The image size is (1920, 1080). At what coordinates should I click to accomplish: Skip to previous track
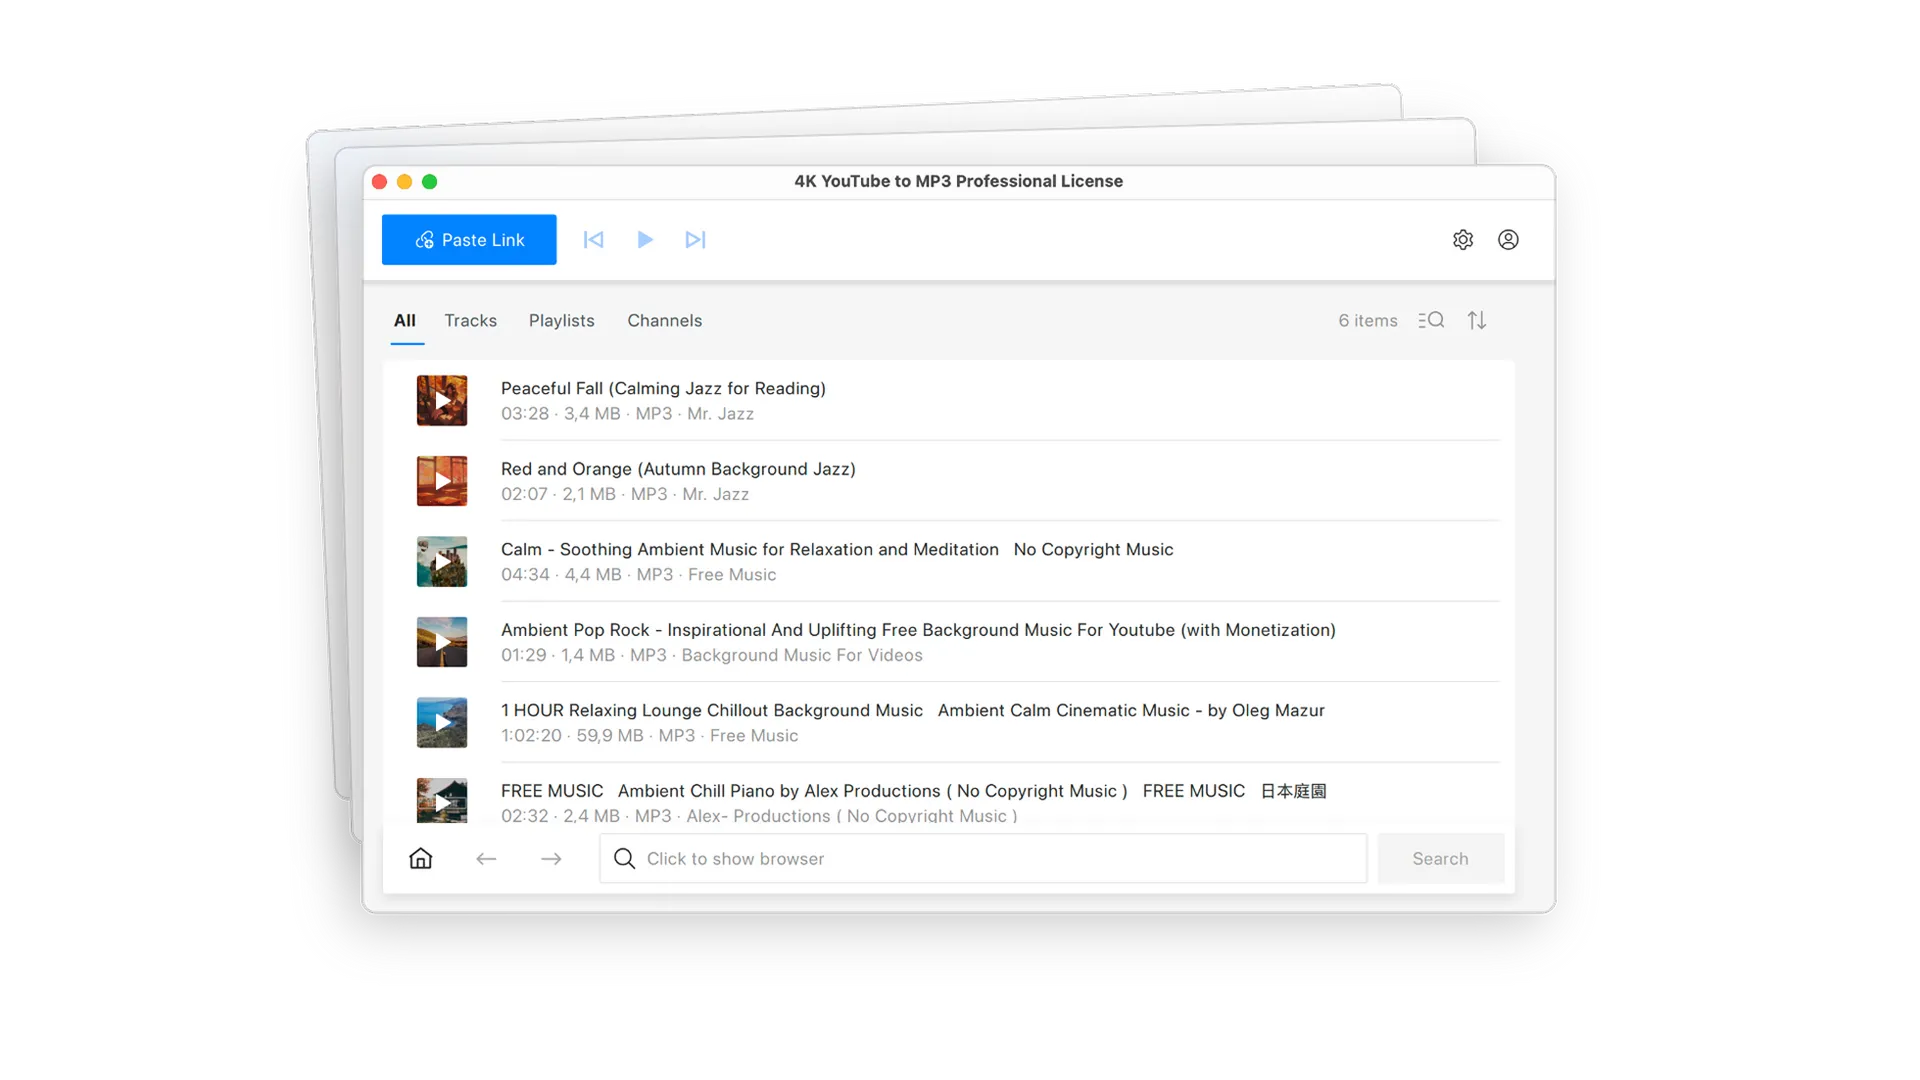click(593, 240)
